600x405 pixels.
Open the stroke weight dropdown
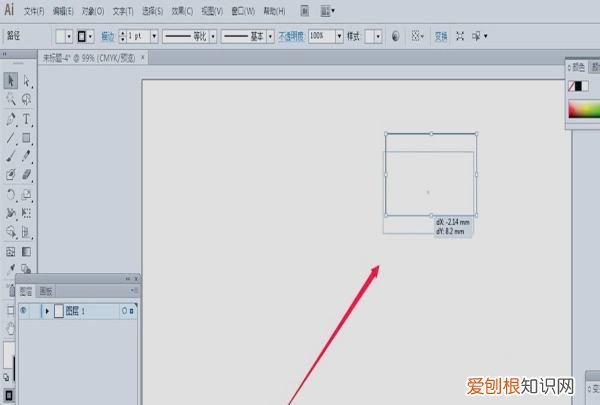pyautogui.click(x=154, y=35)
